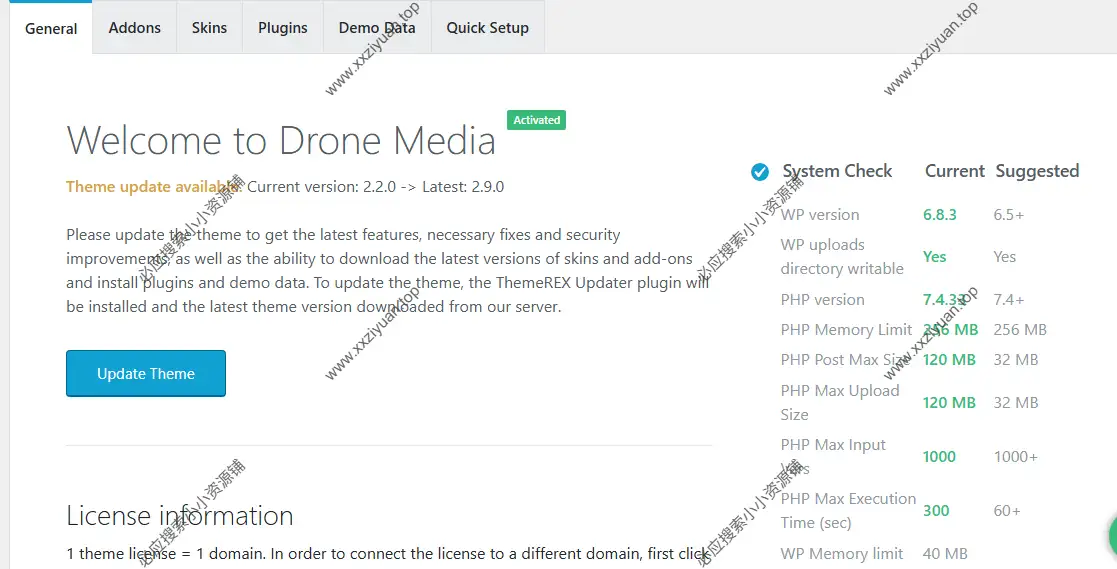This screenshot has height=569, width=1117.
Task: Open the Quick Setup tab
Action: [487, 27]
